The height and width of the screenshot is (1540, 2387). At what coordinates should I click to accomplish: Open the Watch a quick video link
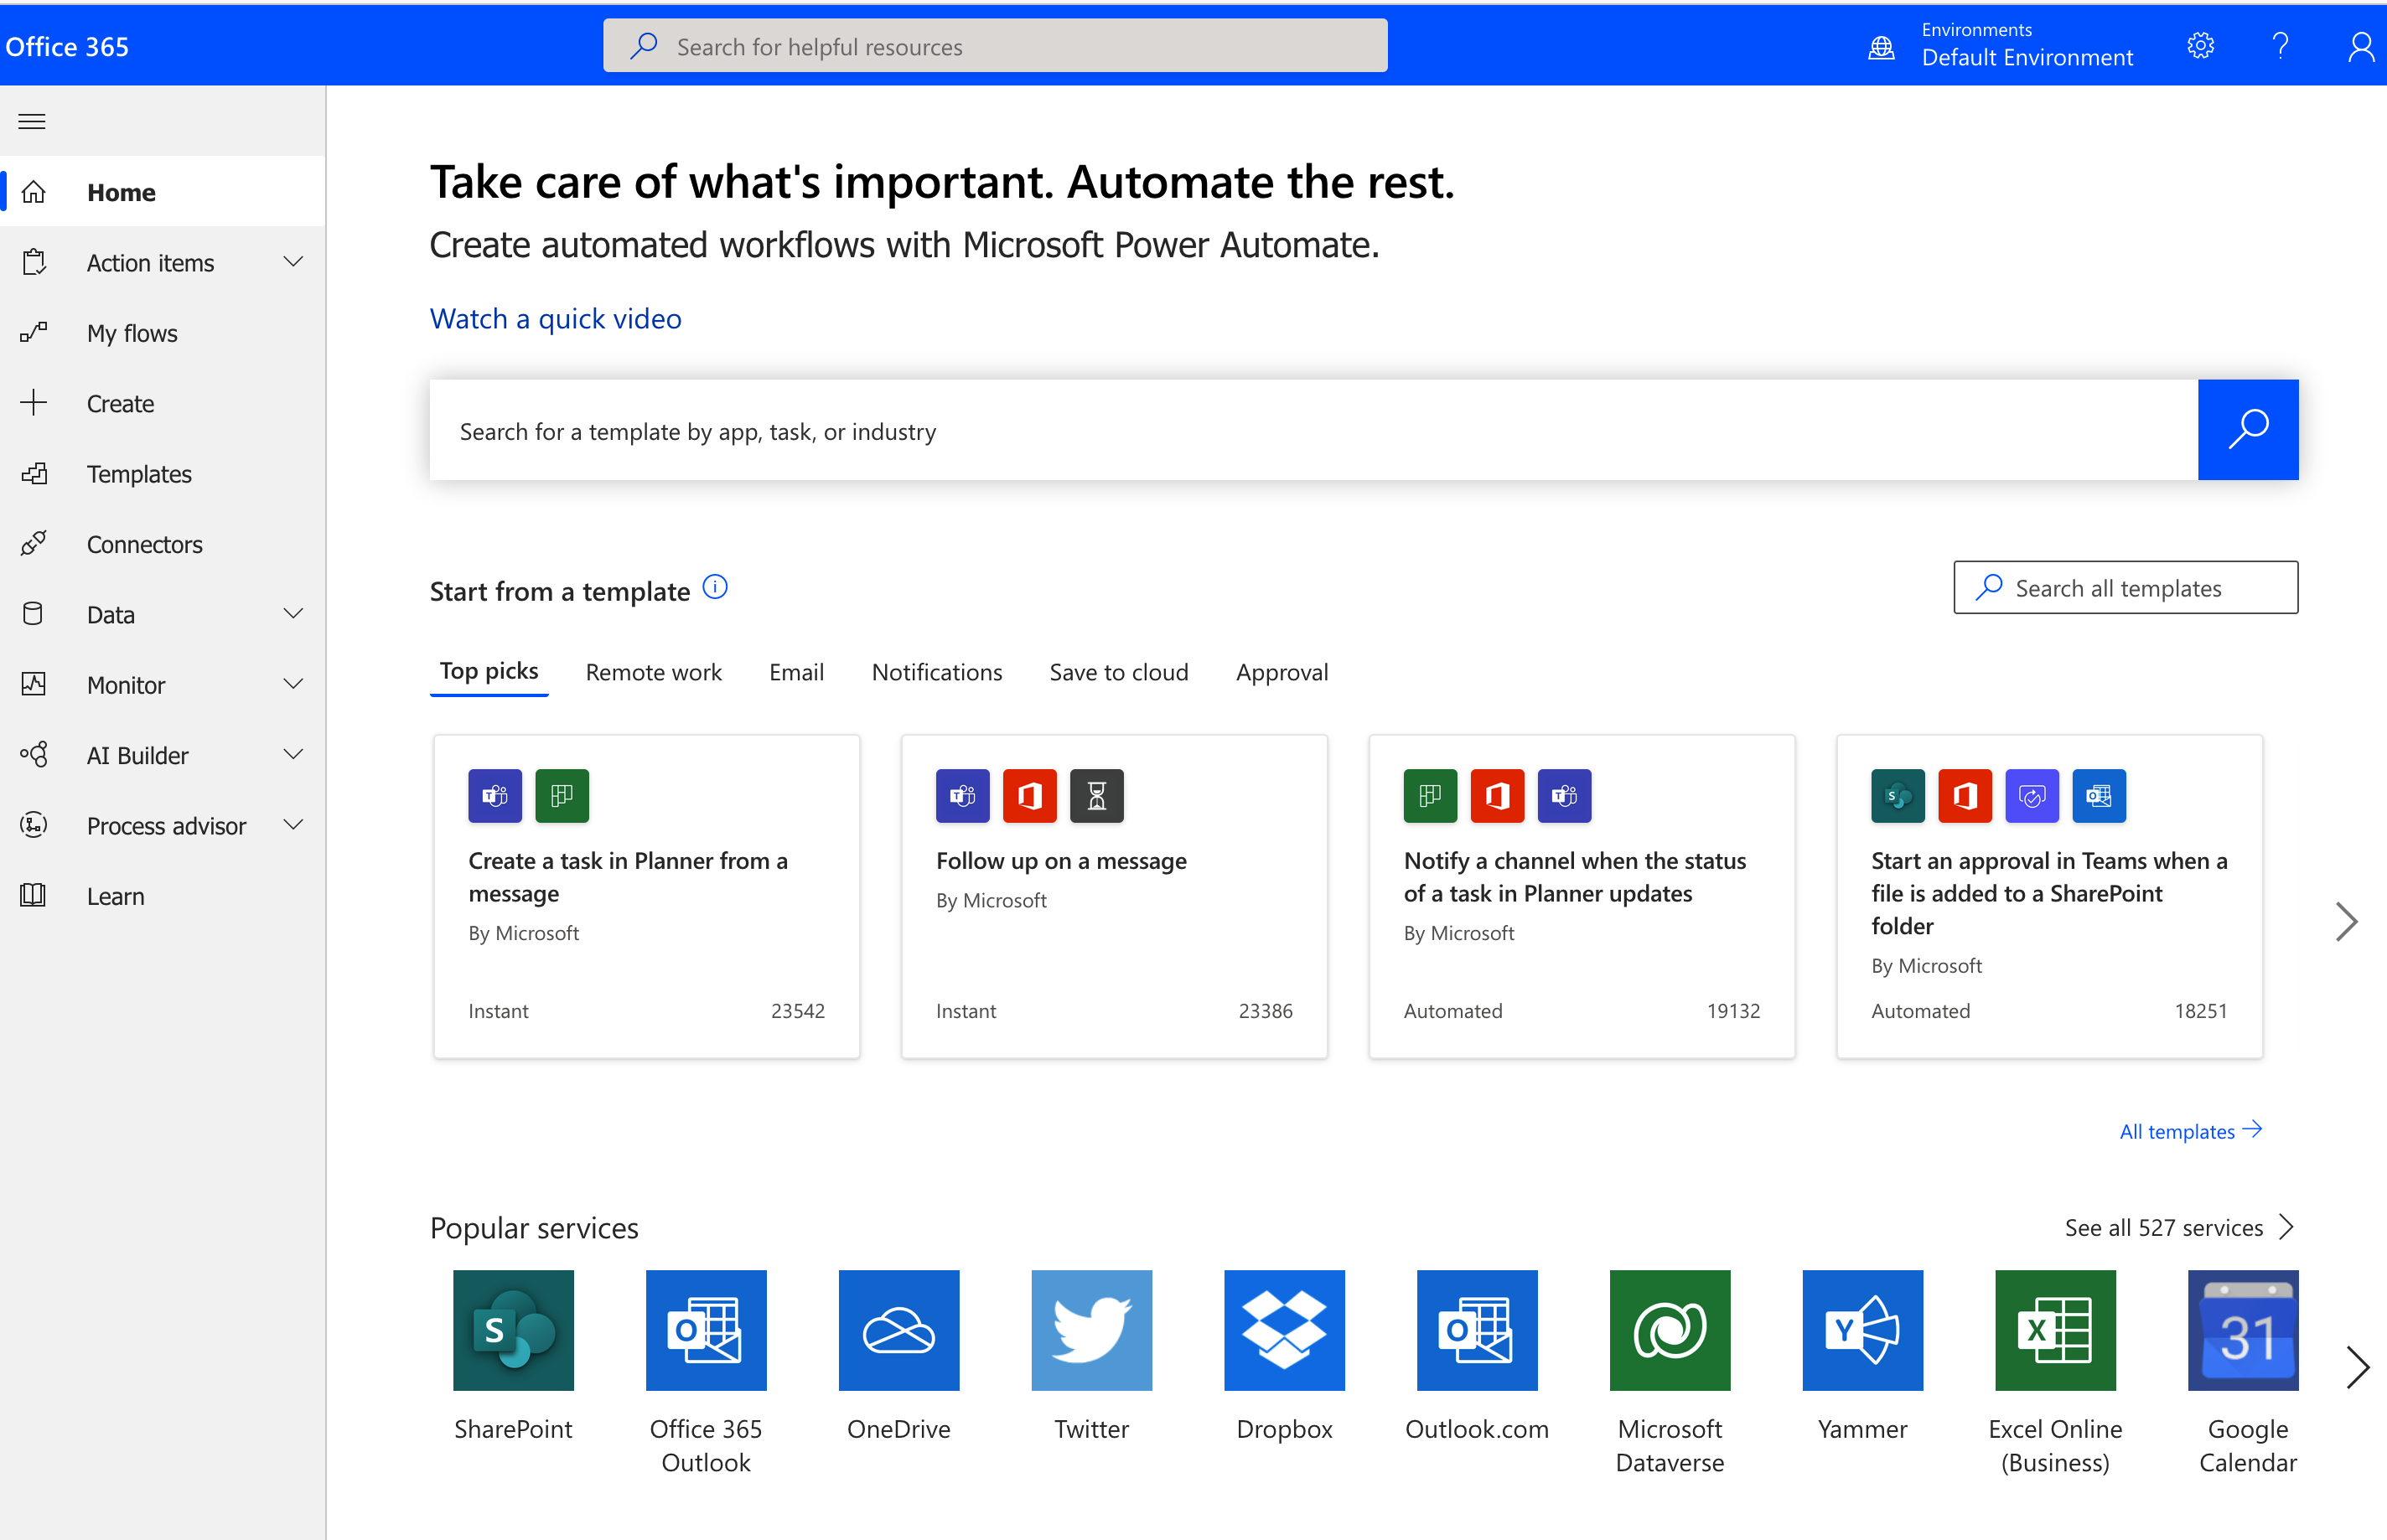click(555, 319)
